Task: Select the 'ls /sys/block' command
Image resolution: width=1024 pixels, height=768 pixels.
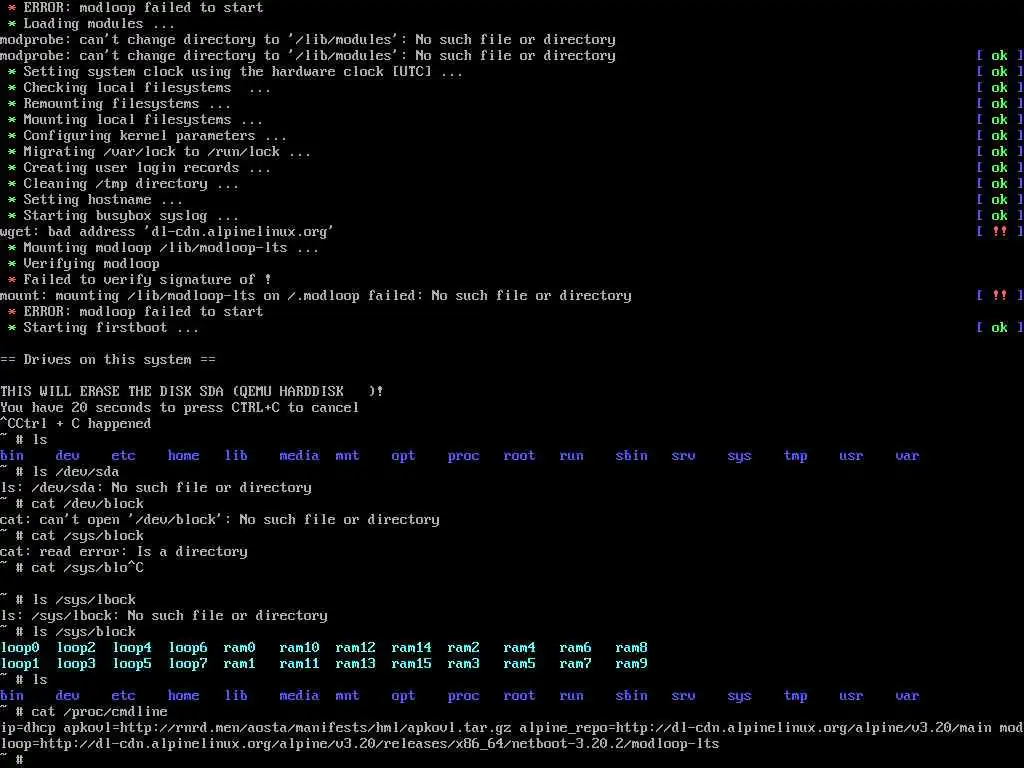Action: coord(84,632)
